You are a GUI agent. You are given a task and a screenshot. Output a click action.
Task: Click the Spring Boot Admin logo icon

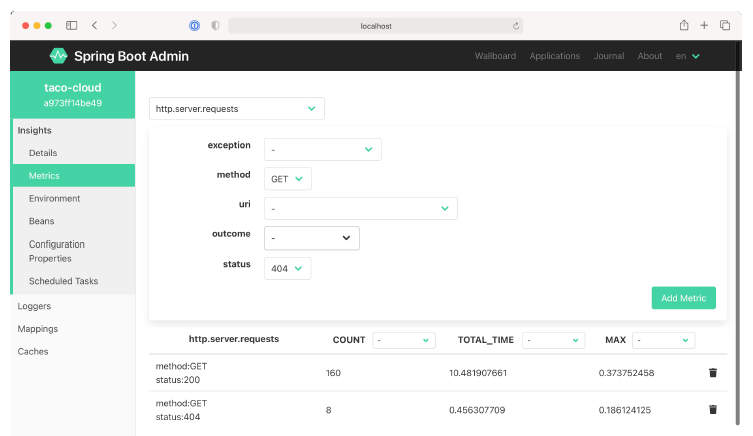tap(58, 56)
